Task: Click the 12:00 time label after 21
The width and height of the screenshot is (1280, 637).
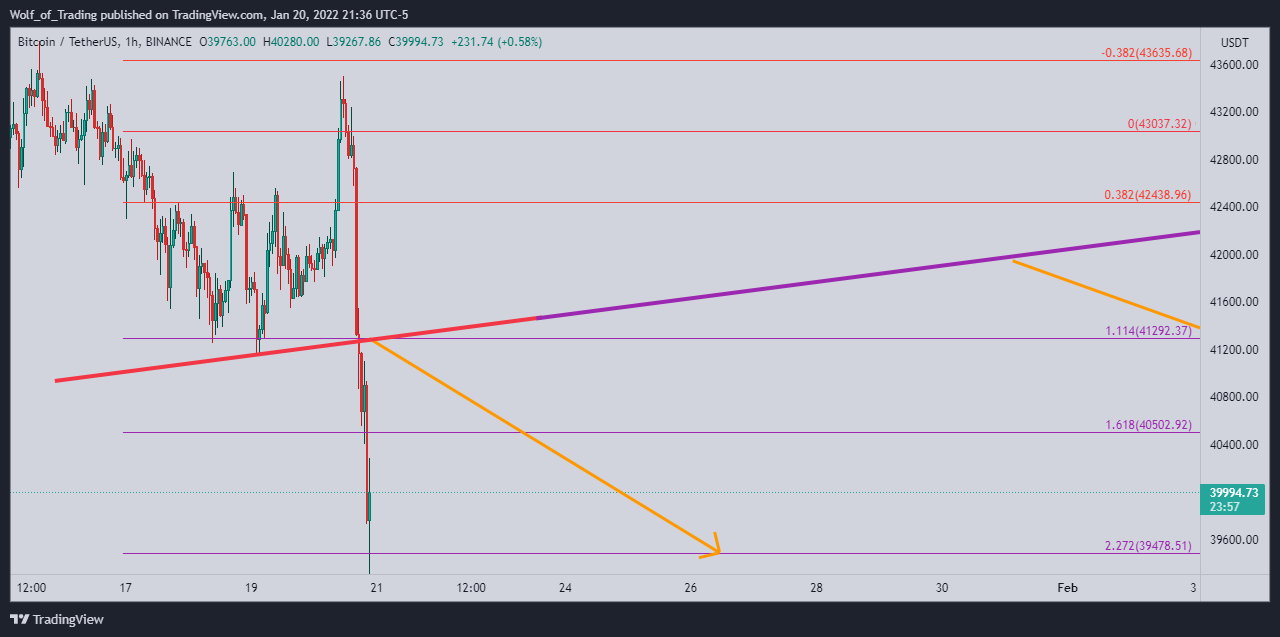Action: (x=471, y=588)
